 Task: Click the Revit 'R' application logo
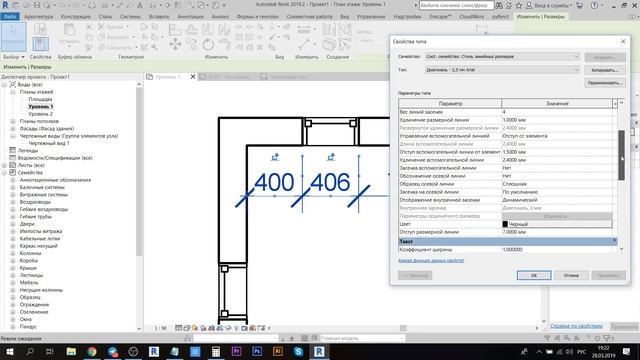[x=5, y=5]
